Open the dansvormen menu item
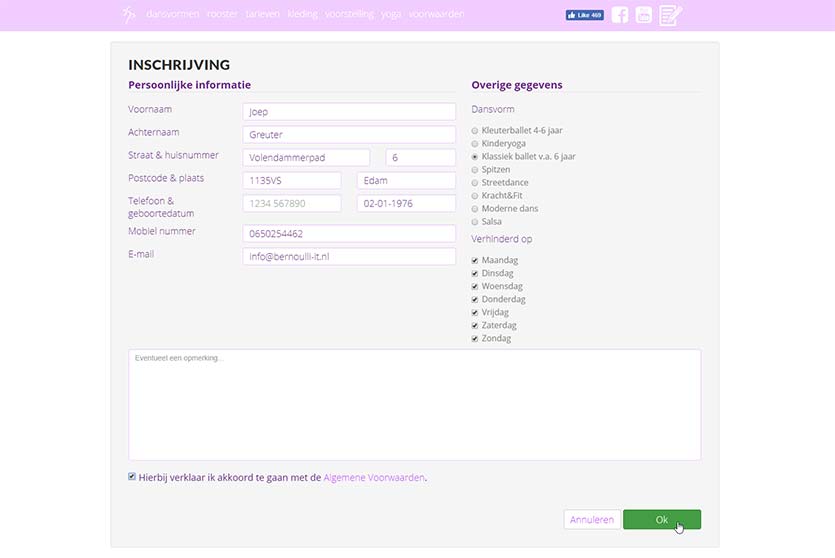The height and width of the screenshot is (558, 835). tap(172, 15)
